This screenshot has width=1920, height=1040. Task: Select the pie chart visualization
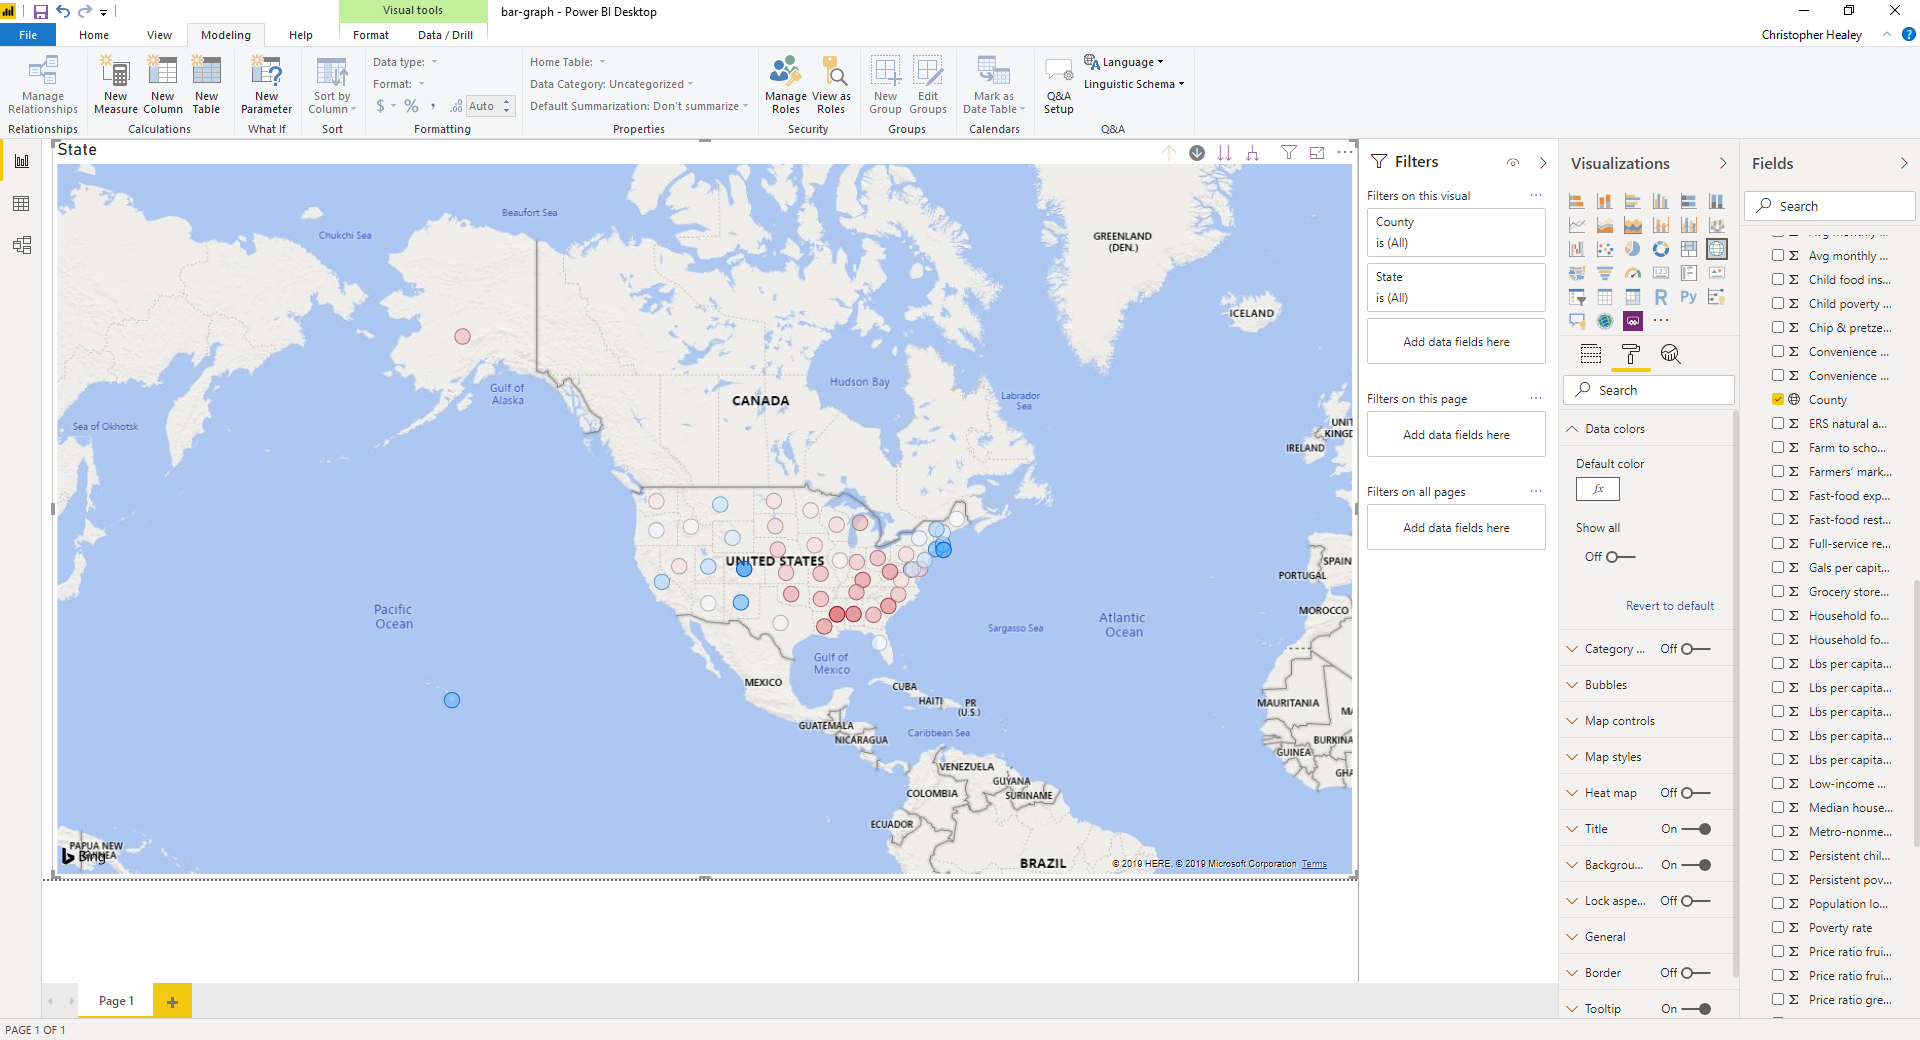(x=1633, y=249)
